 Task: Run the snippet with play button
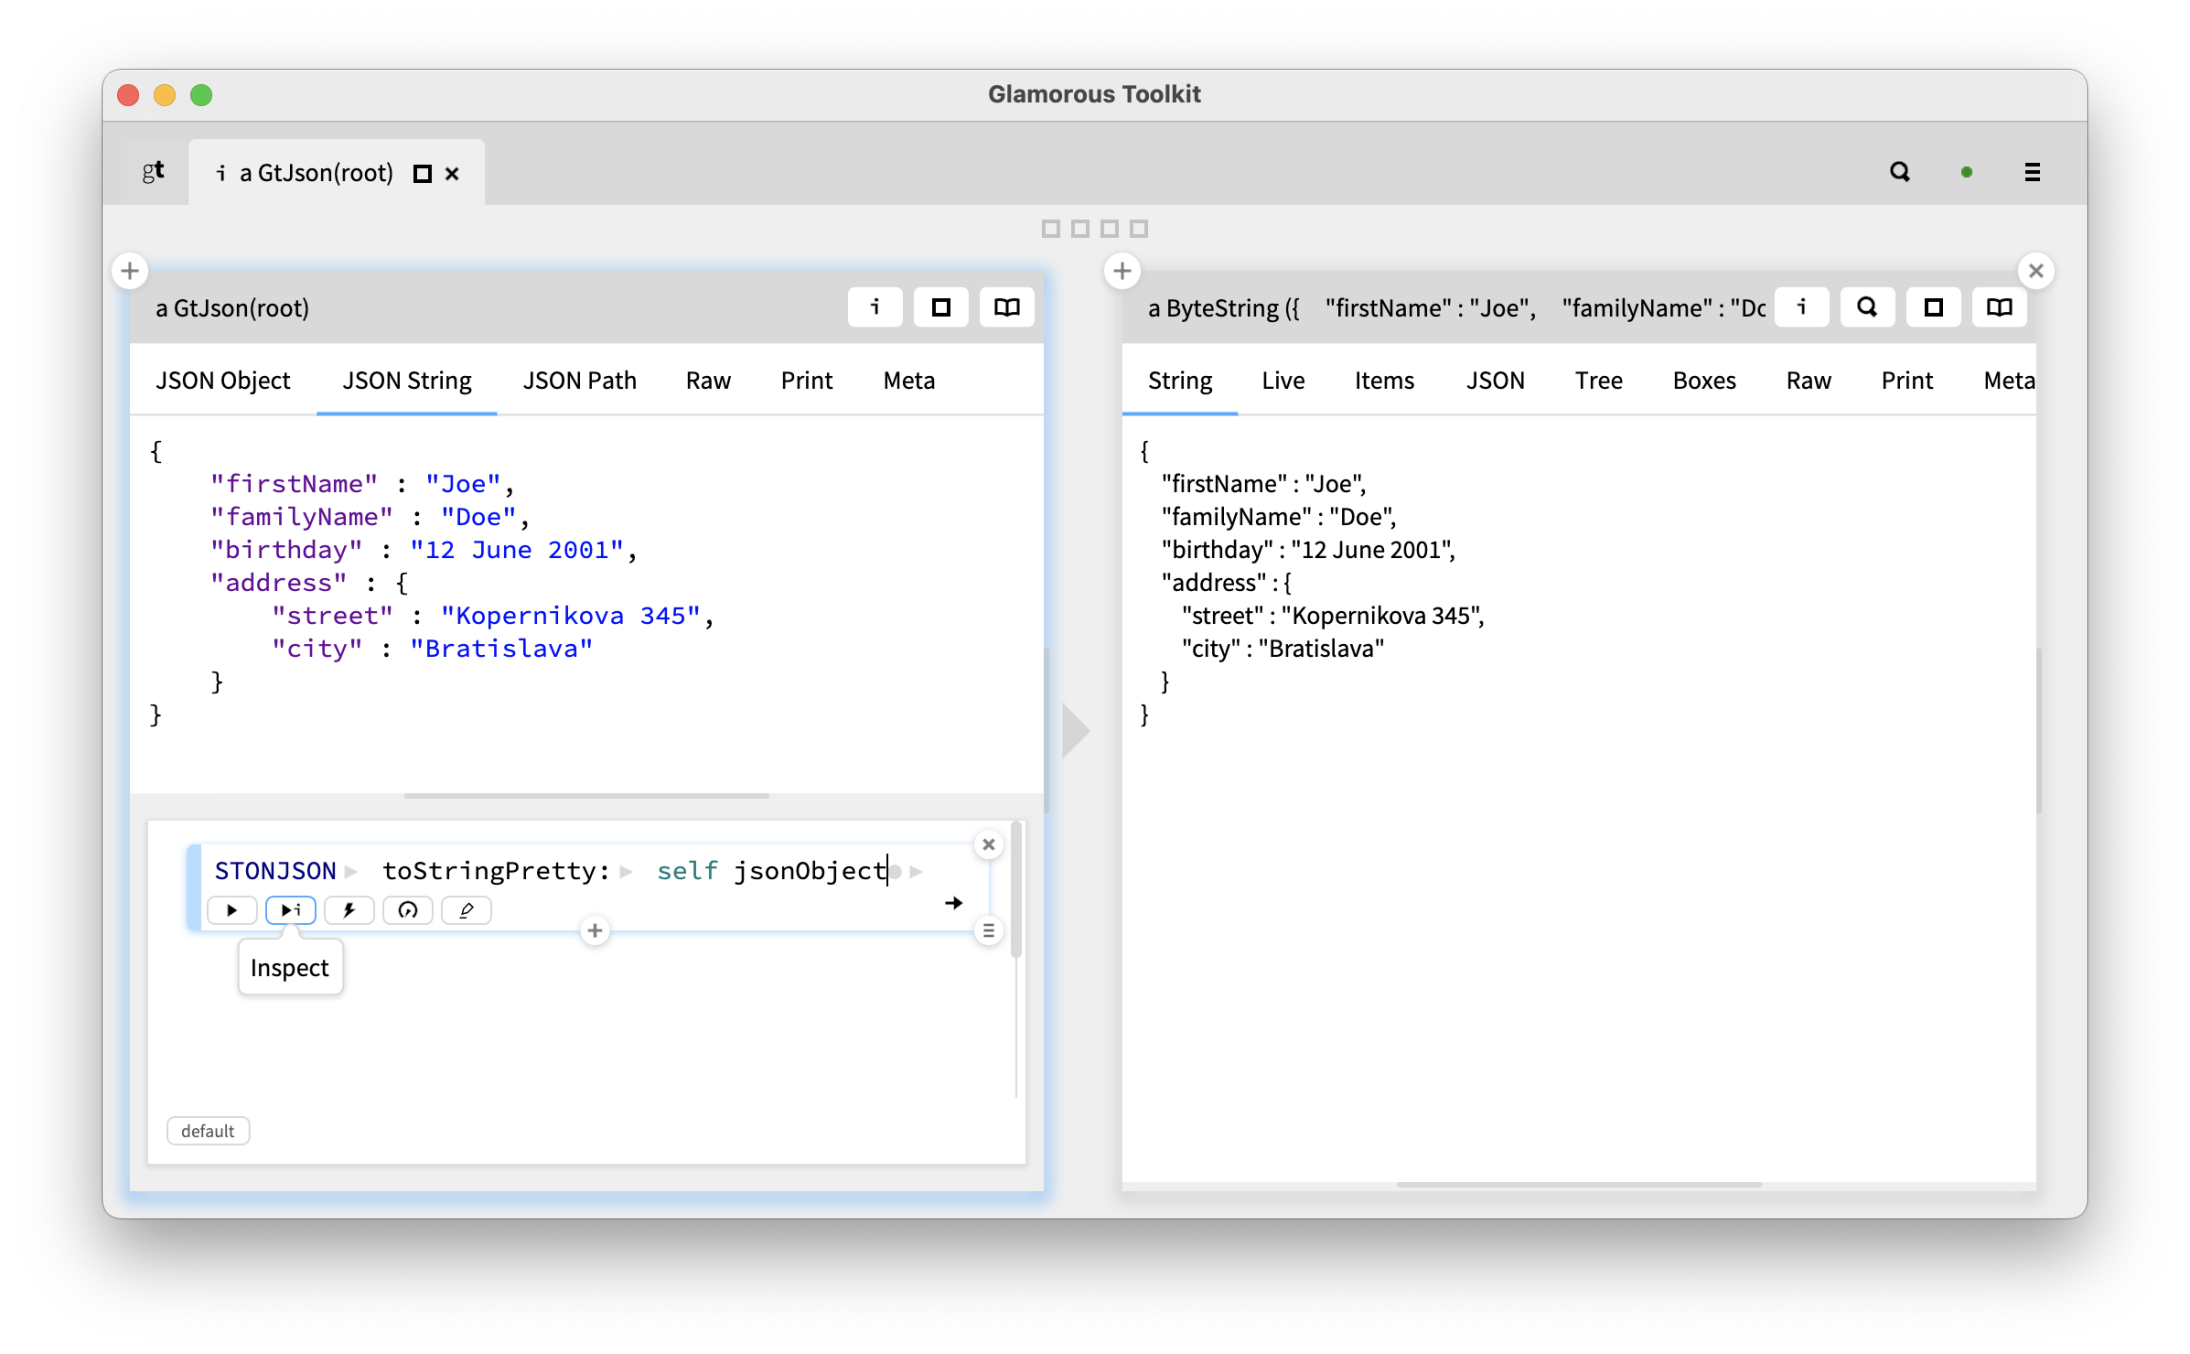coord(232,910)
